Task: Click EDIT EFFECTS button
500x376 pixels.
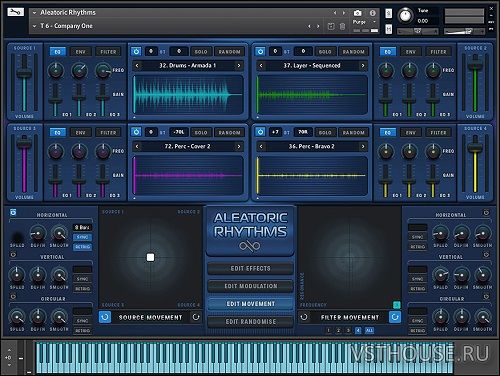Action: tap(250, 268)
